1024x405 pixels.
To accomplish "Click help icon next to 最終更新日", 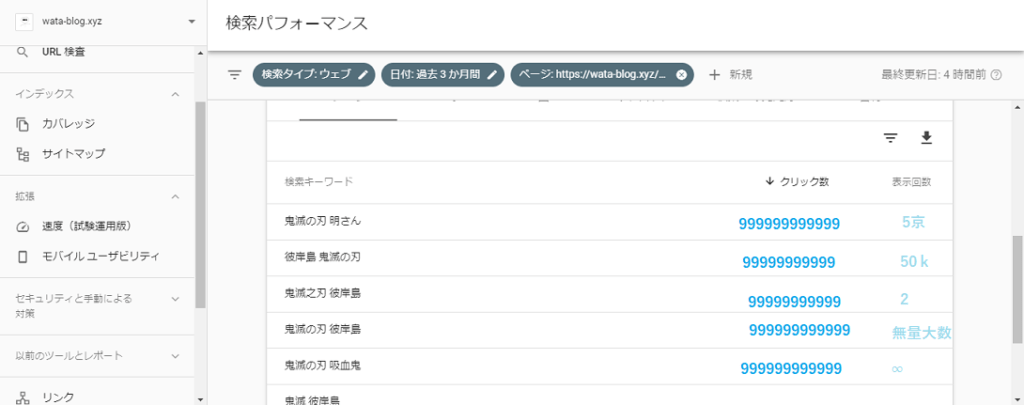I will tap(996, 74).
